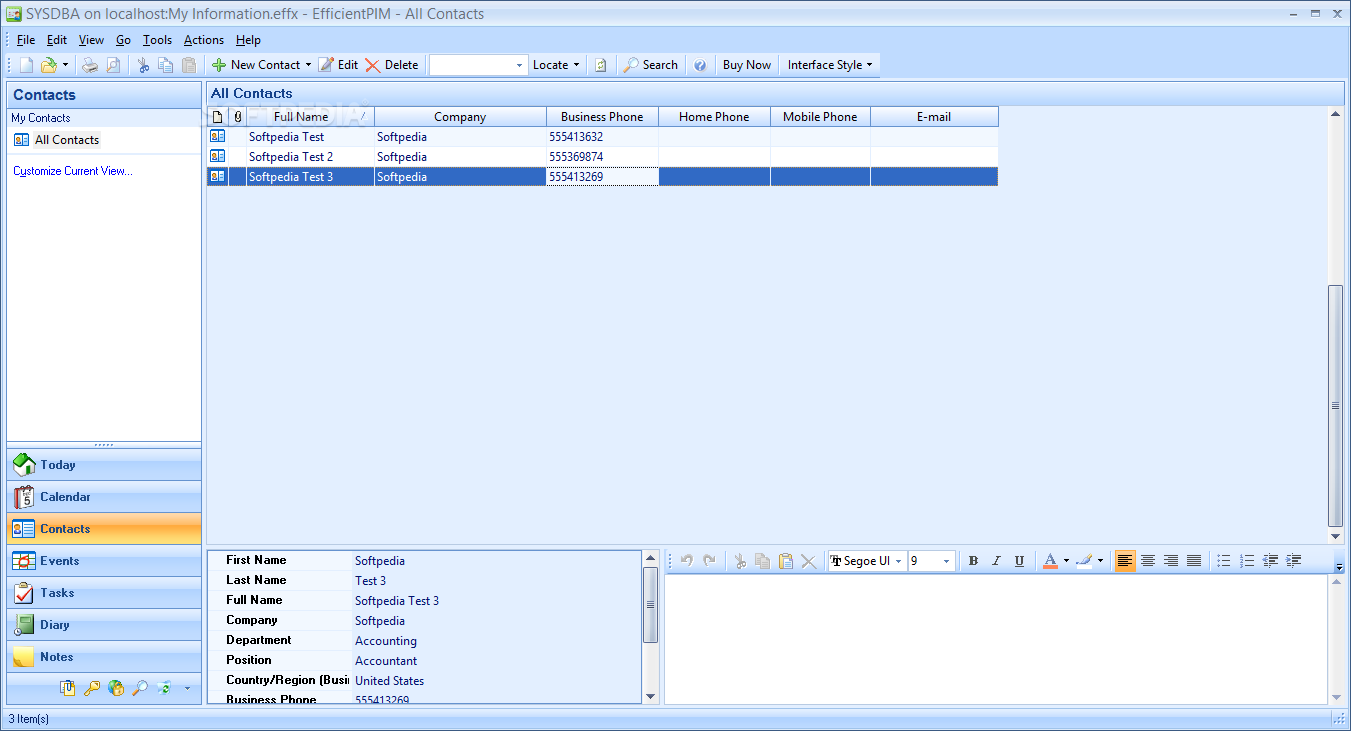The width and height of the screenshot is (1351, 731).
Task: Click the Buy Now button
Action: point(747,65)
